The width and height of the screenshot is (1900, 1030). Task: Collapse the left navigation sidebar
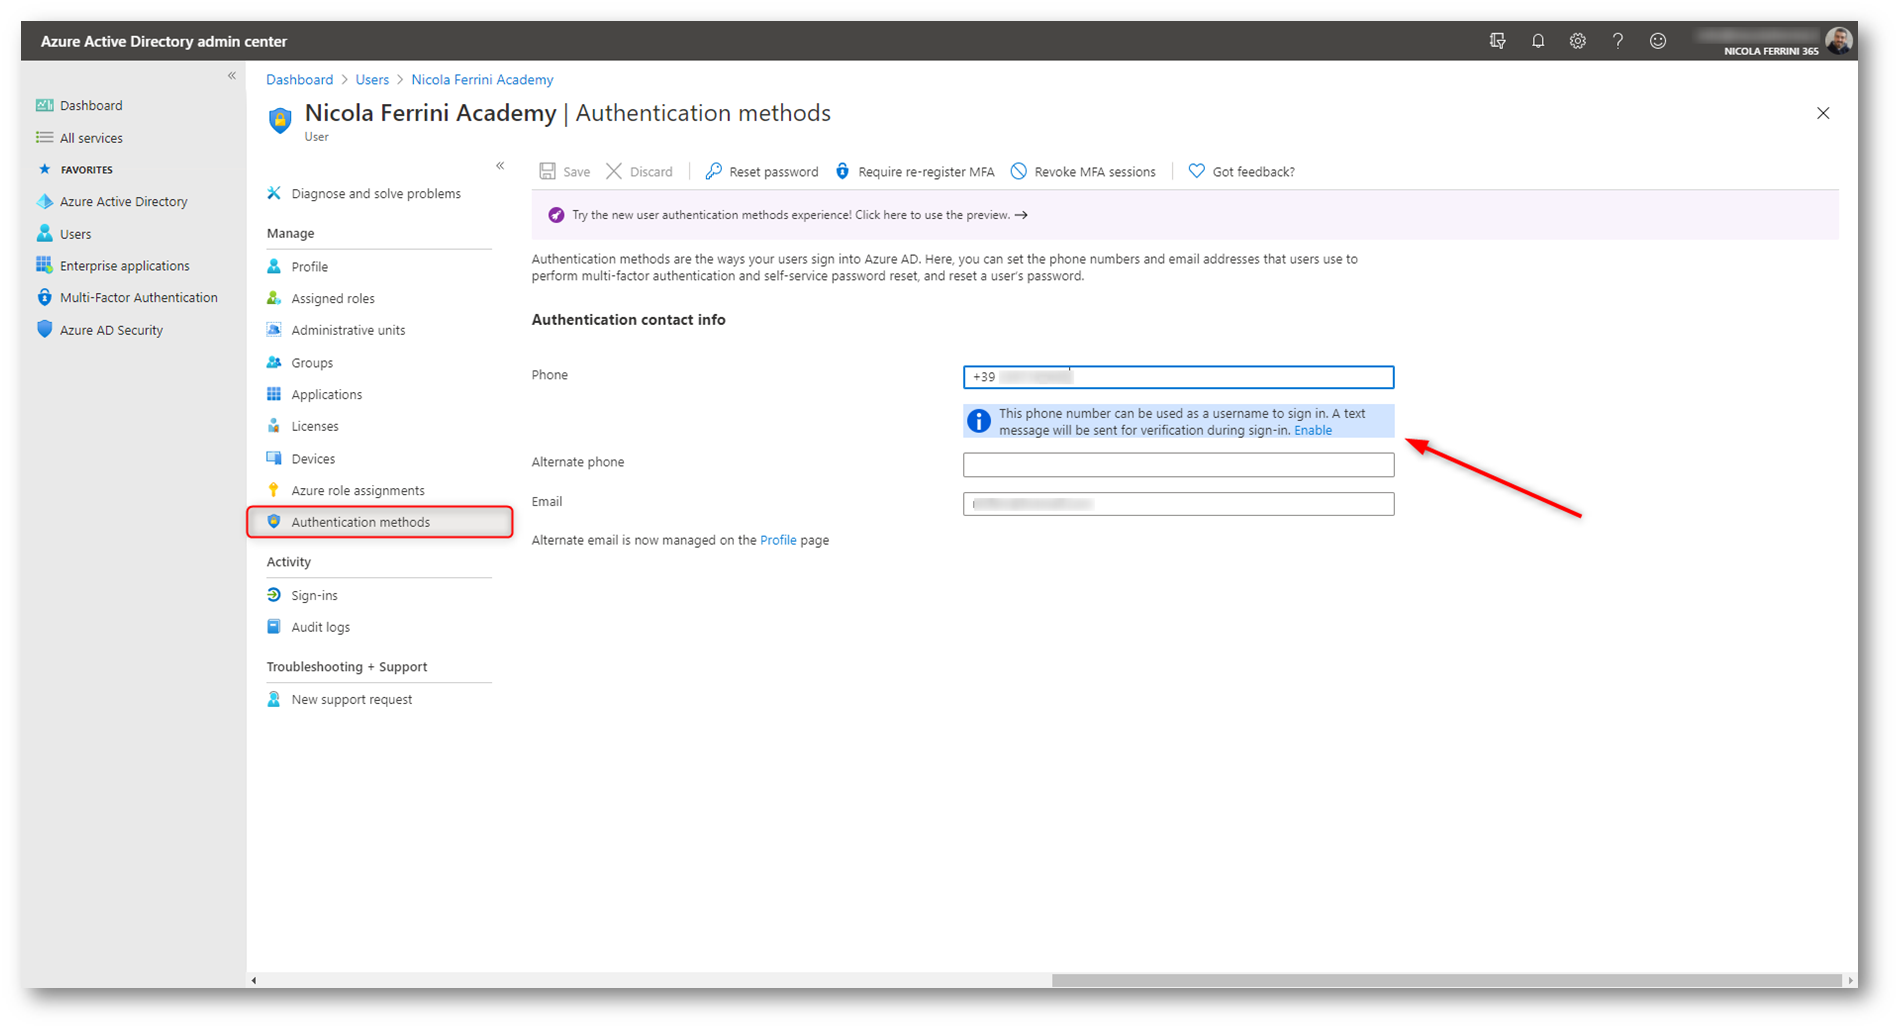coord(232,76)
